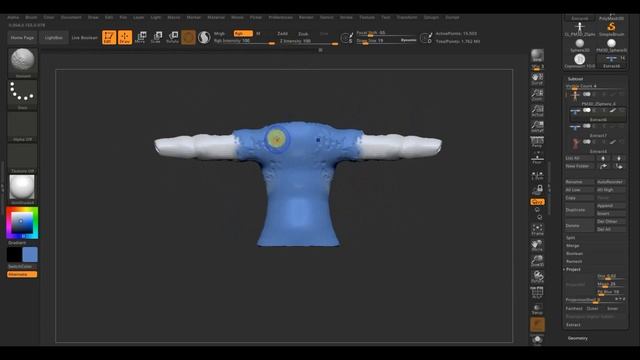Open the Zplugin menu
The image size is (640, 360).
point(431,18)
